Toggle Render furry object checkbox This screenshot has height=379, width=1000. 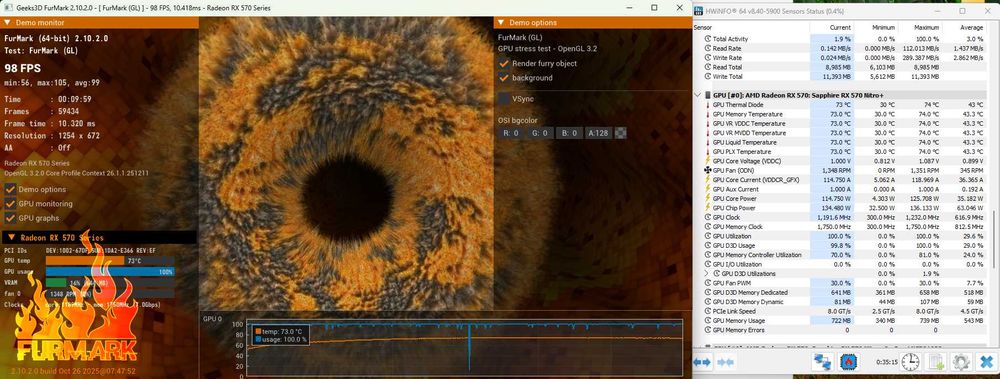pyautogui.click(x=504, y=63)
